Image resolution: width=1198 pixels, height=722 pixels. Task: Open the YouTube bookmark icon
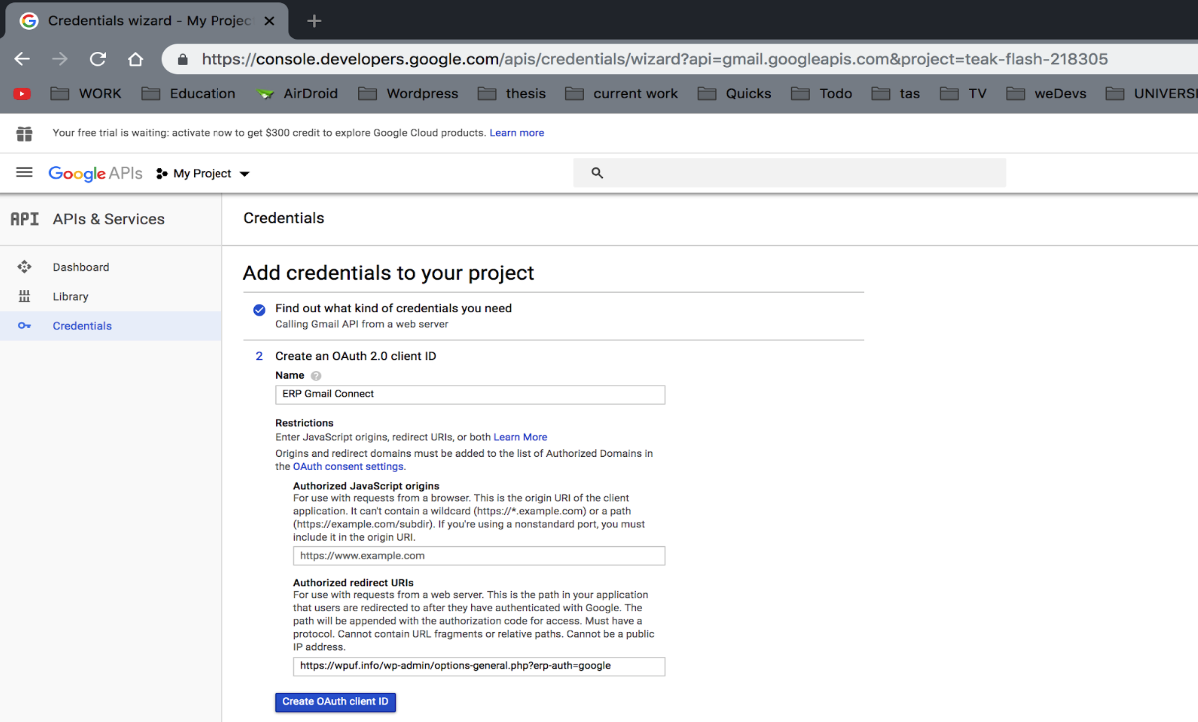pos(22,94)
